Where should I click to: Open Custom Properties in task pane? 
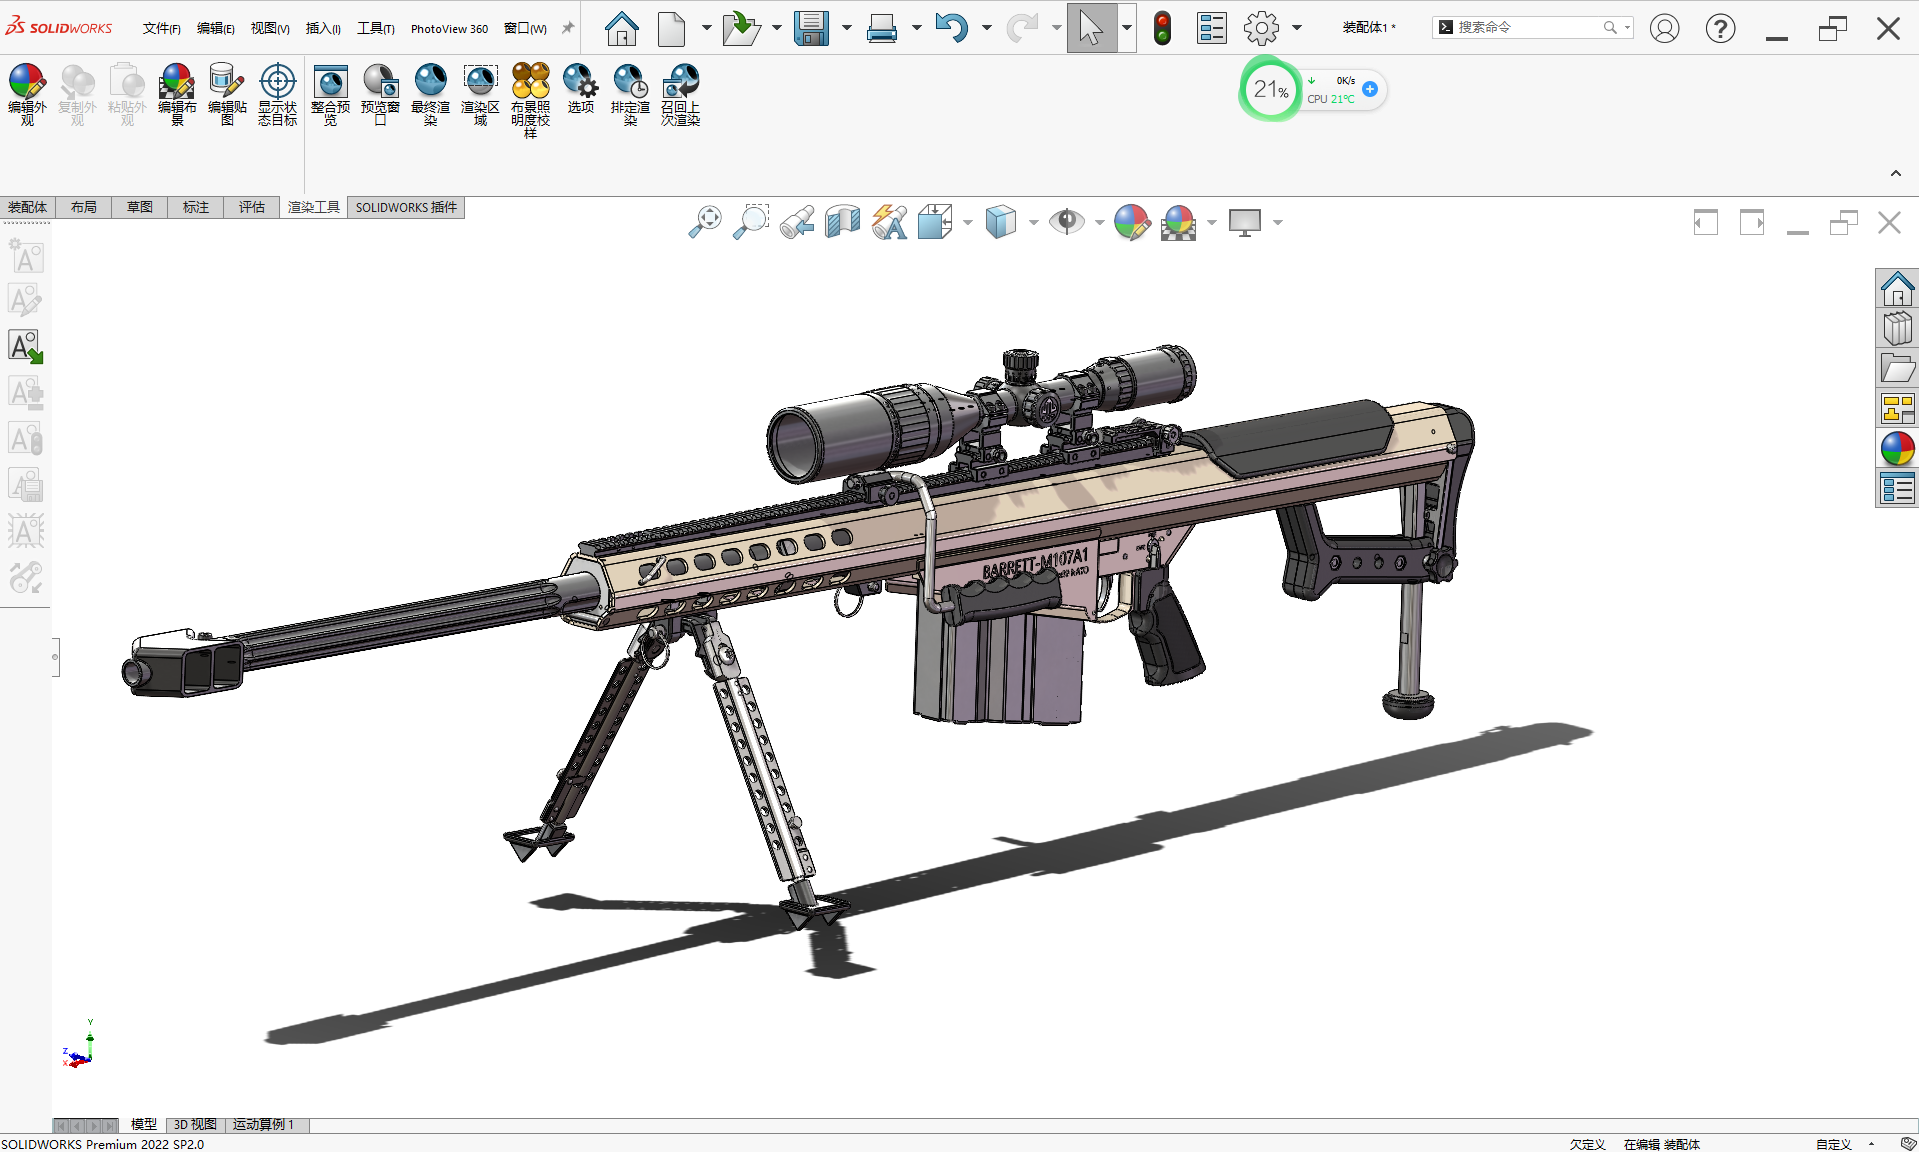point(1897,489)
